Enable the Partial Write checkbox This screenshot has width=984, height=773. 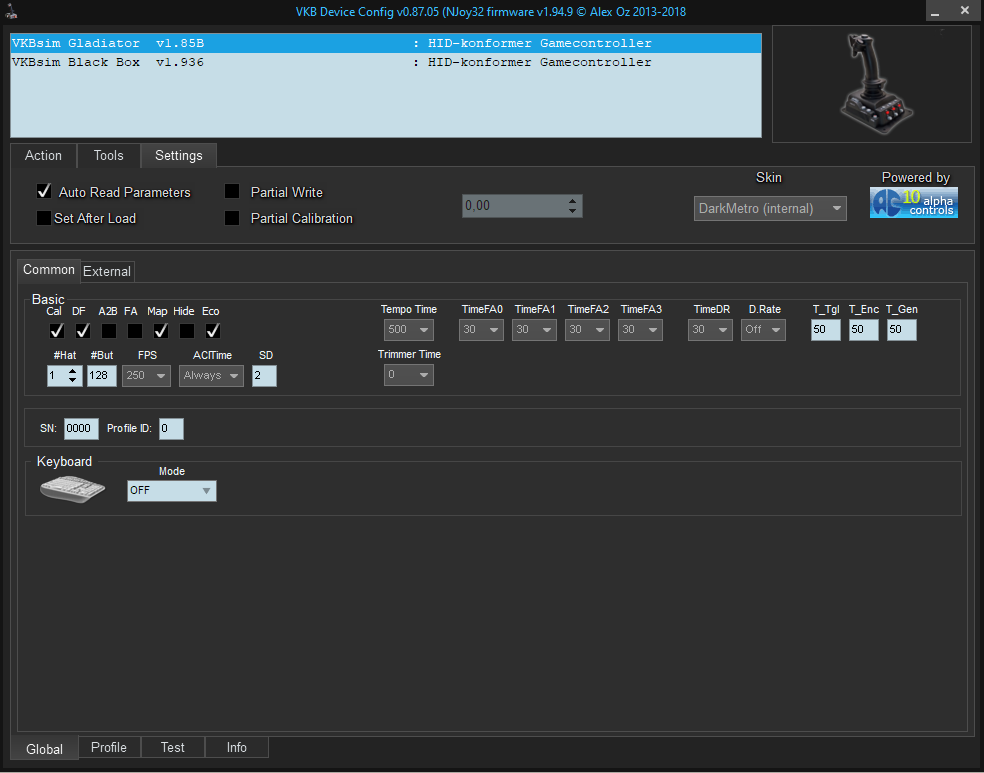pyautogui.click(x=232, y=192)
